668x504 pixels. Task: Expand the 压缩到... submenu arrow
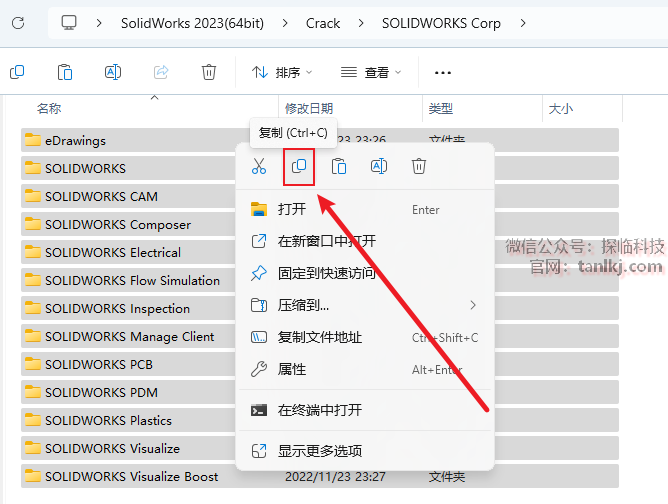[x=473, y=305]
